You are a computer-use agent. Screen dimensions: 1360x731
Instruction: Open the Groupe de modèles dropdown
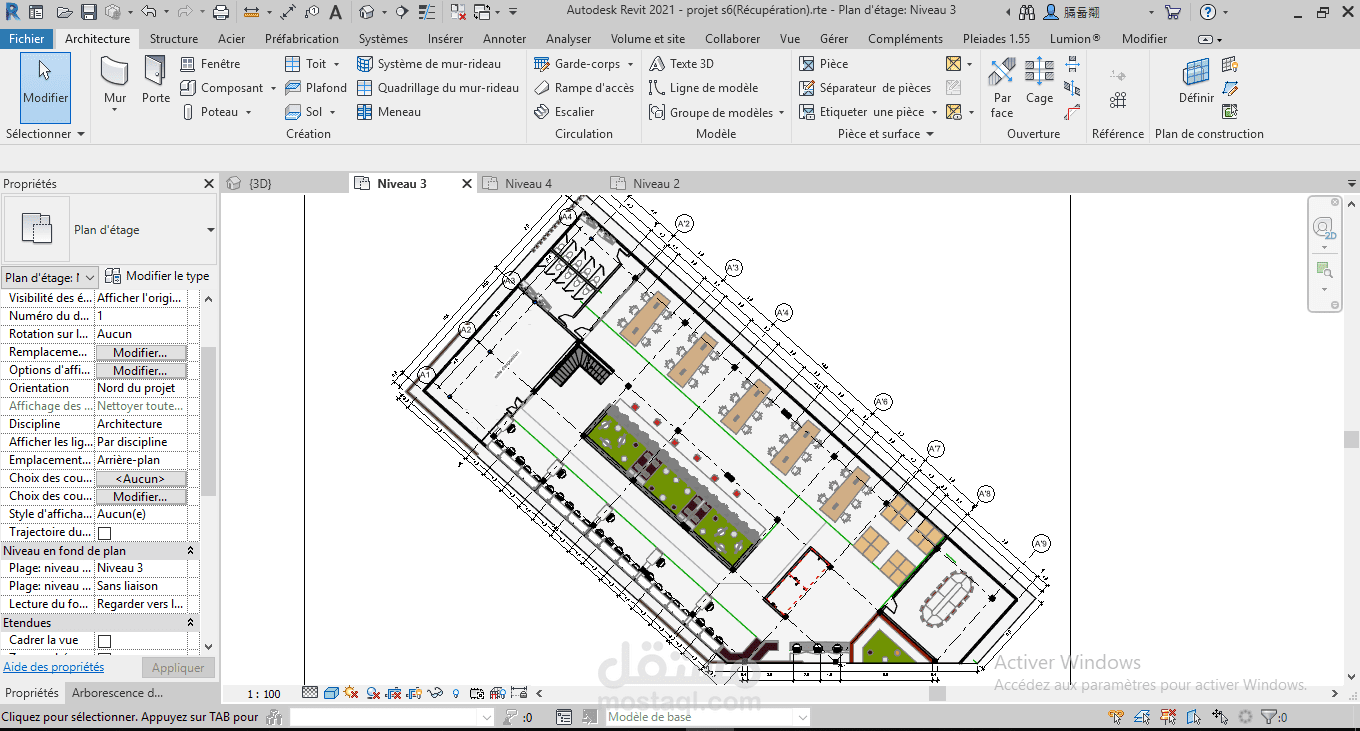[x=781, y=112]
